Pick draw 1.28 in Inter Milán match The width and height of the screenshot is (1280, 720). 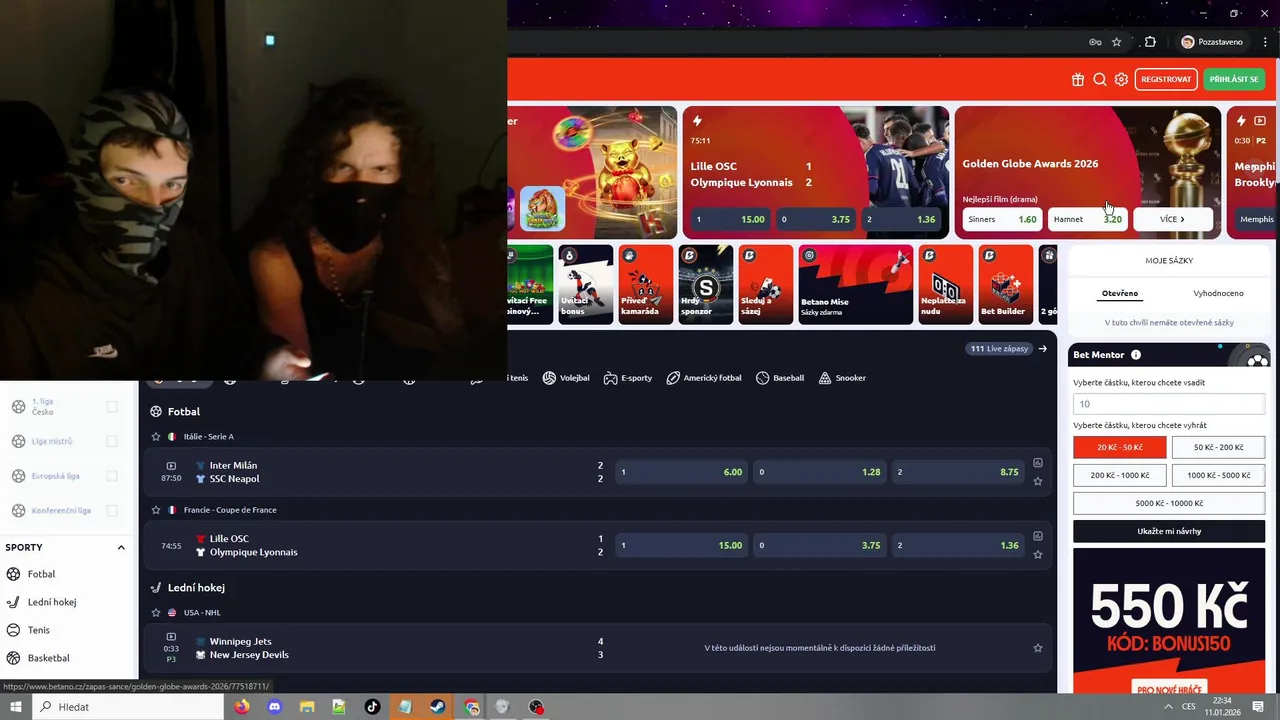point(819,472)
